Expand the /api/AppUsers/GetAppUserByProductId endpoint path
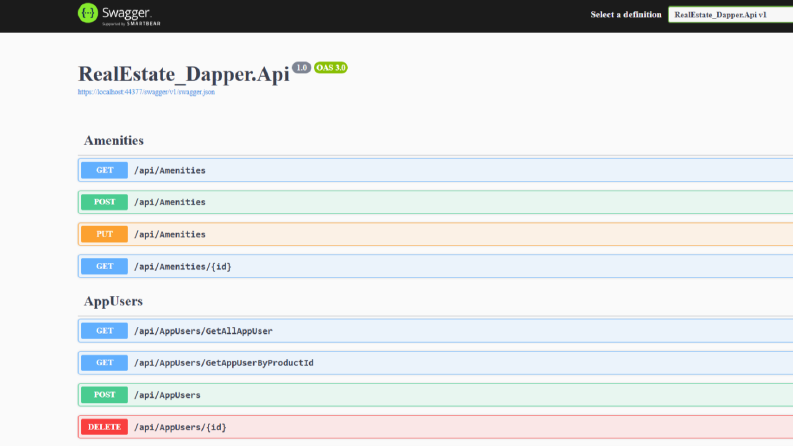 pos(224,363)
